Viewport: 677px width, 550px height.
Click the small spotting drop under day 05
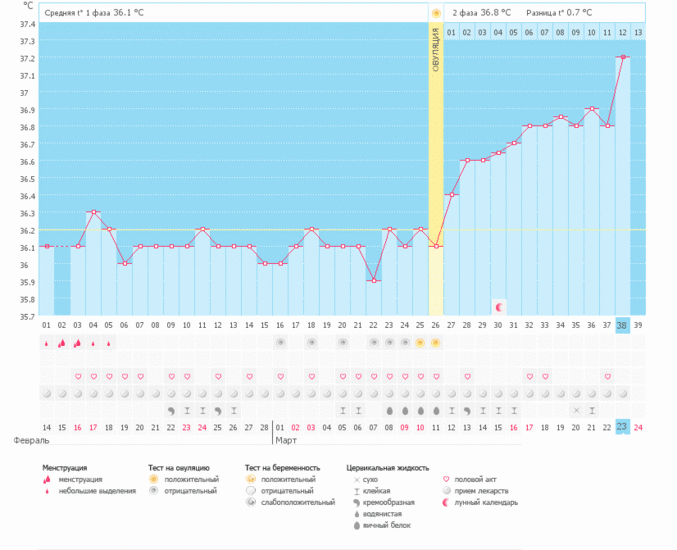(x=109, y=344)
